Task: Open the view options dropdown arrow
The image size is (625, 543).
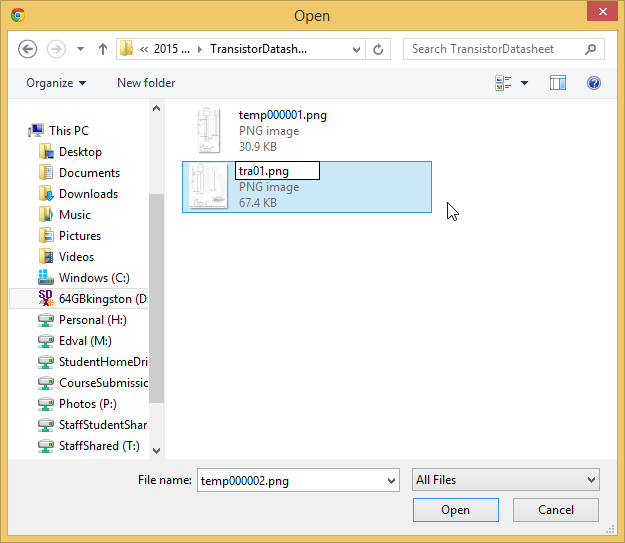Action: pos(525,83)
